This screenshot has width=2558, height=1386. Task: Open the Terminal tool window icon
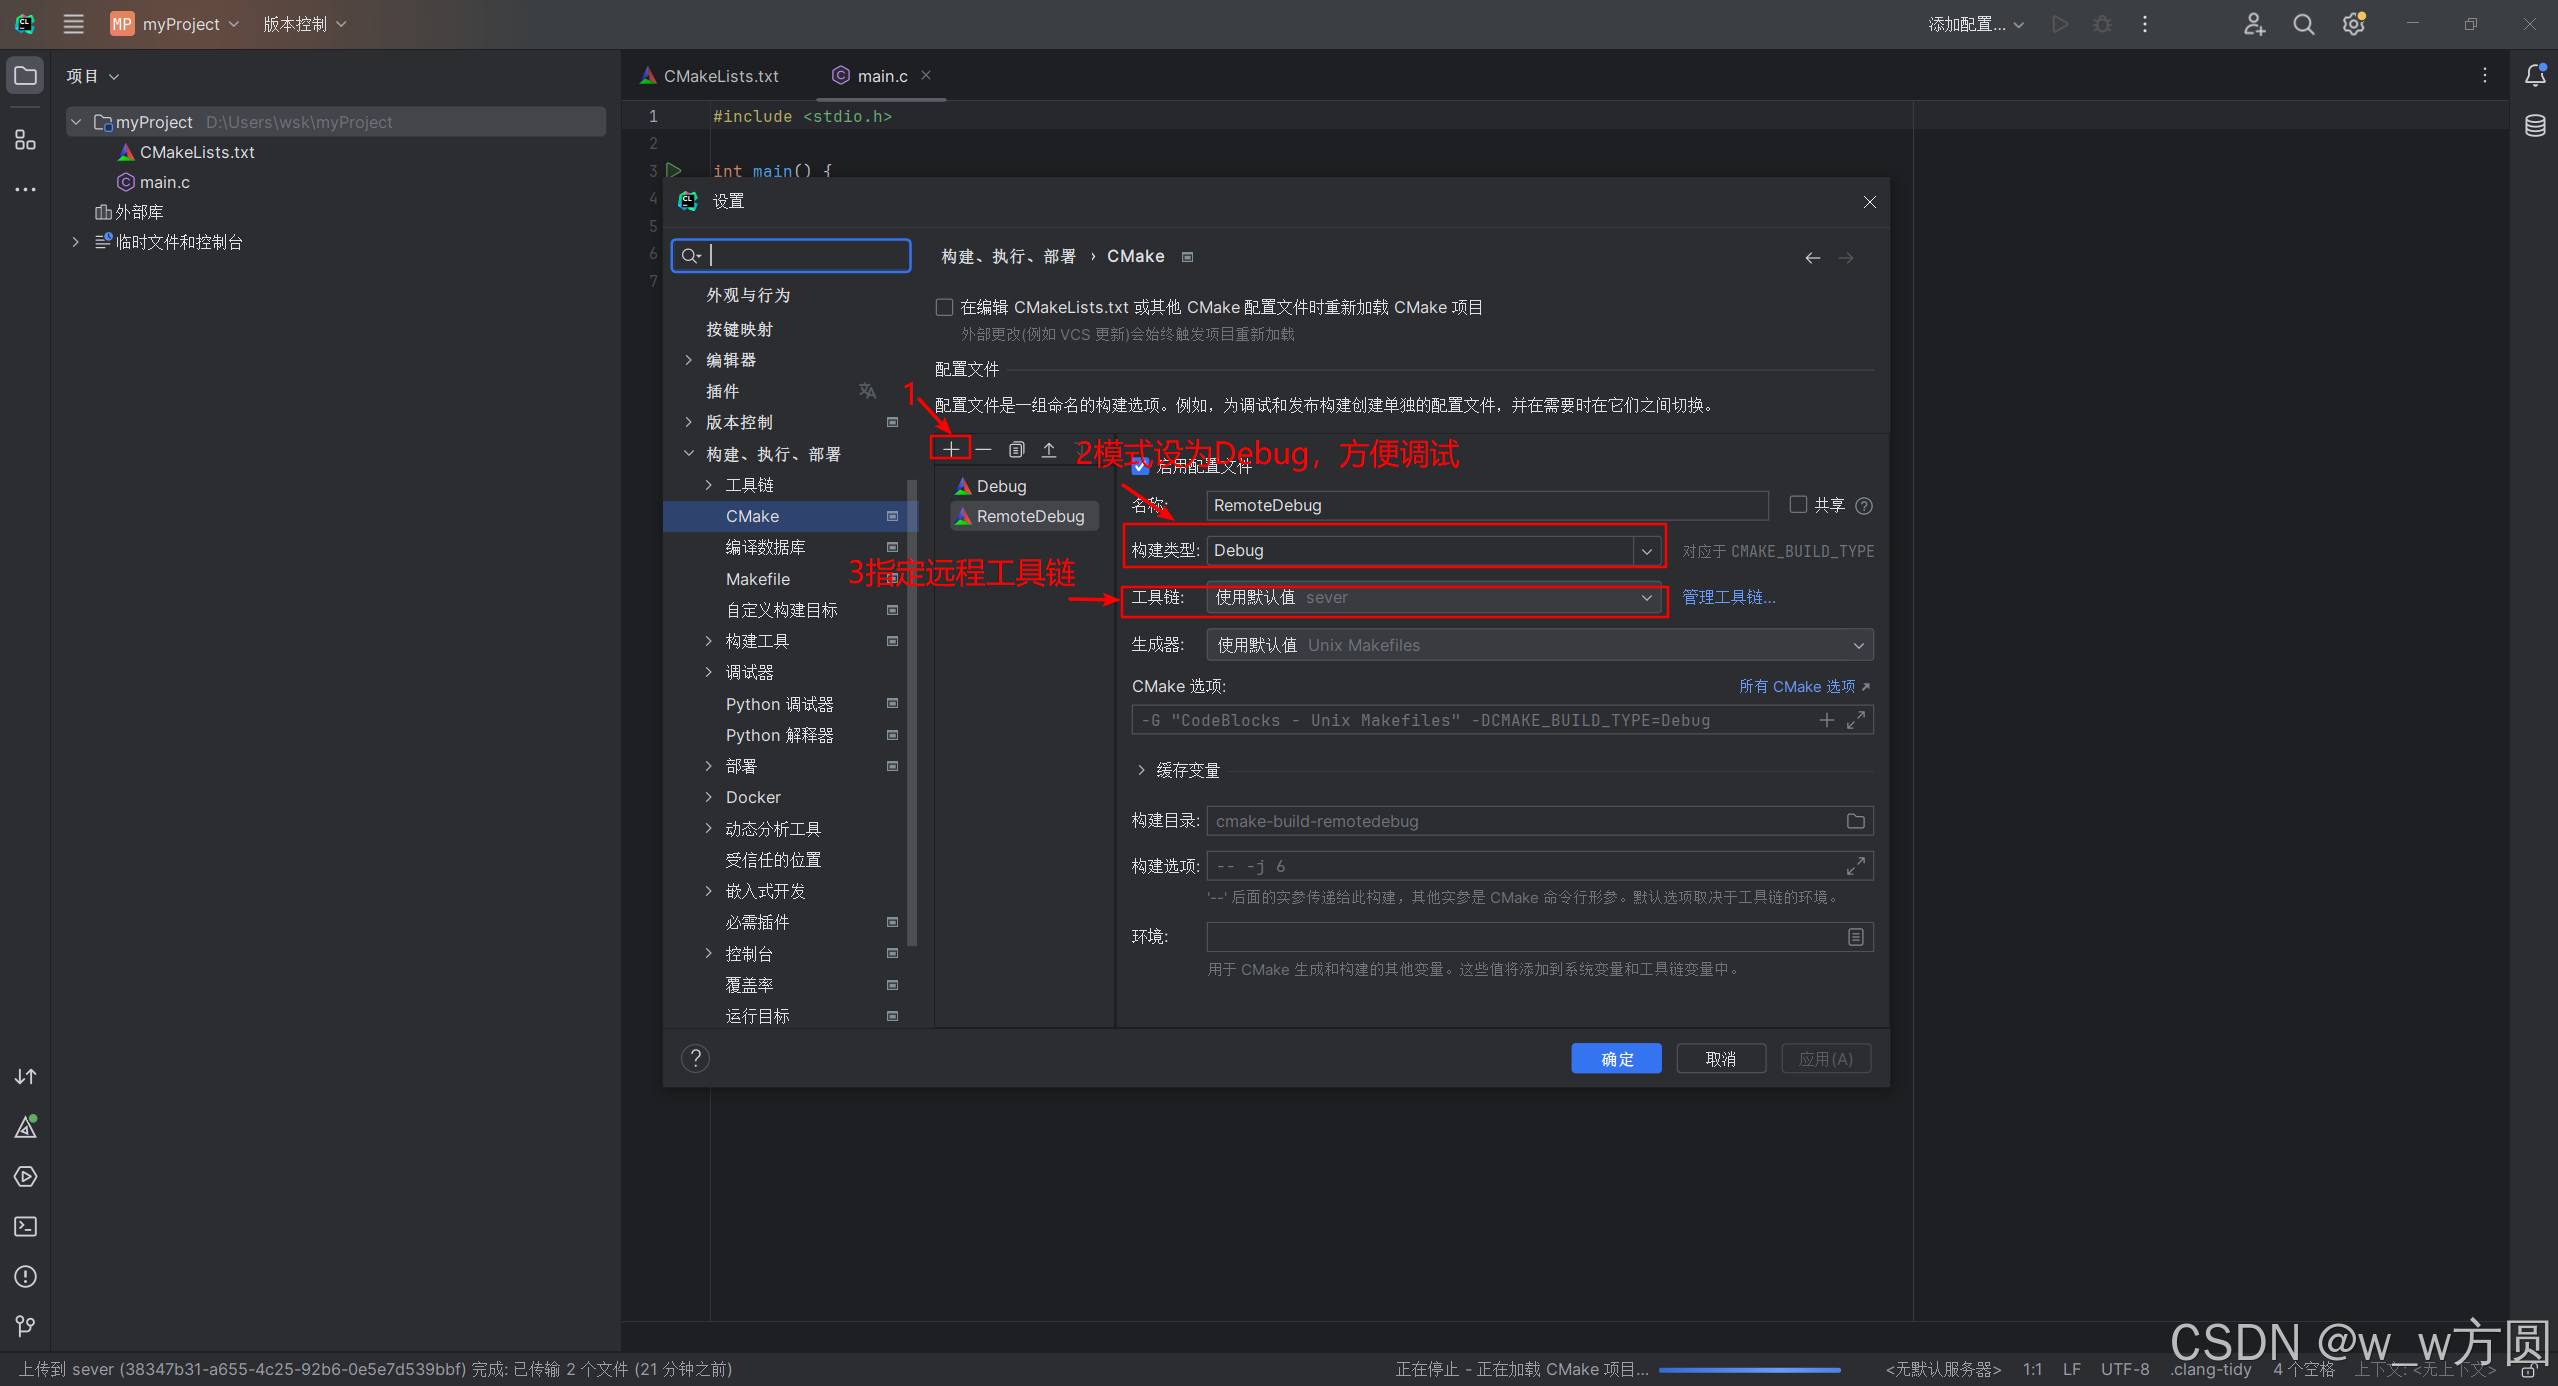click(26, 1227)
